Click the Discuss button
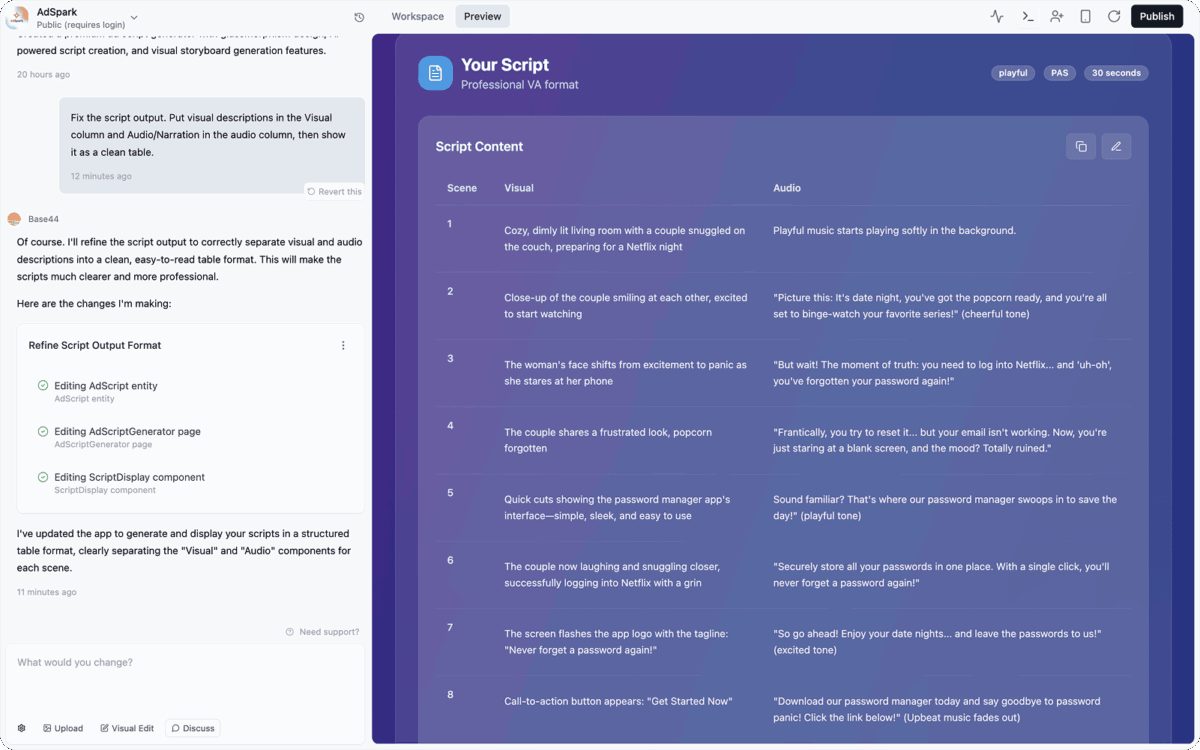 (x=193, y=728)
